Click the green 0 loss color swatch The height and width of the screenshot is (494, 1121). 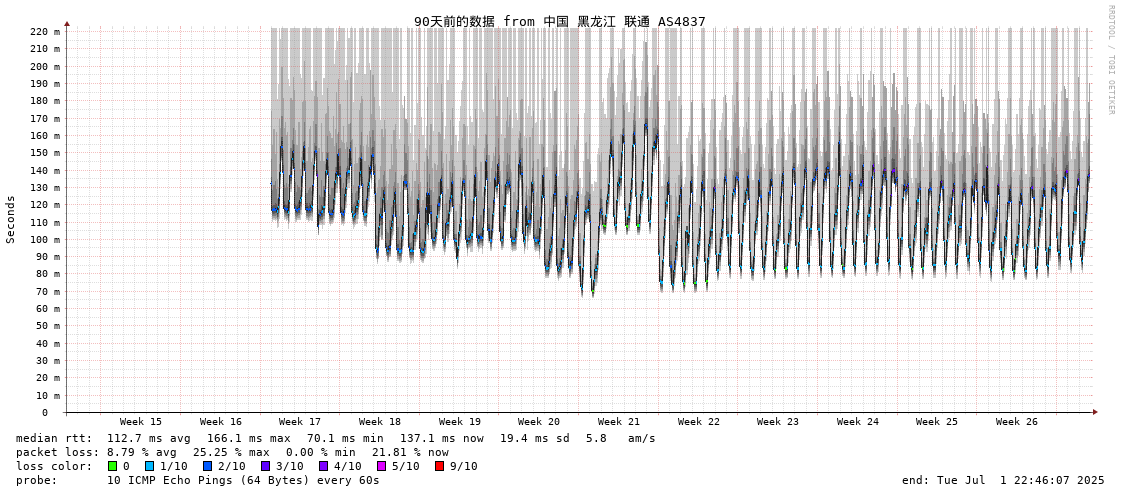tap(112, 466)
